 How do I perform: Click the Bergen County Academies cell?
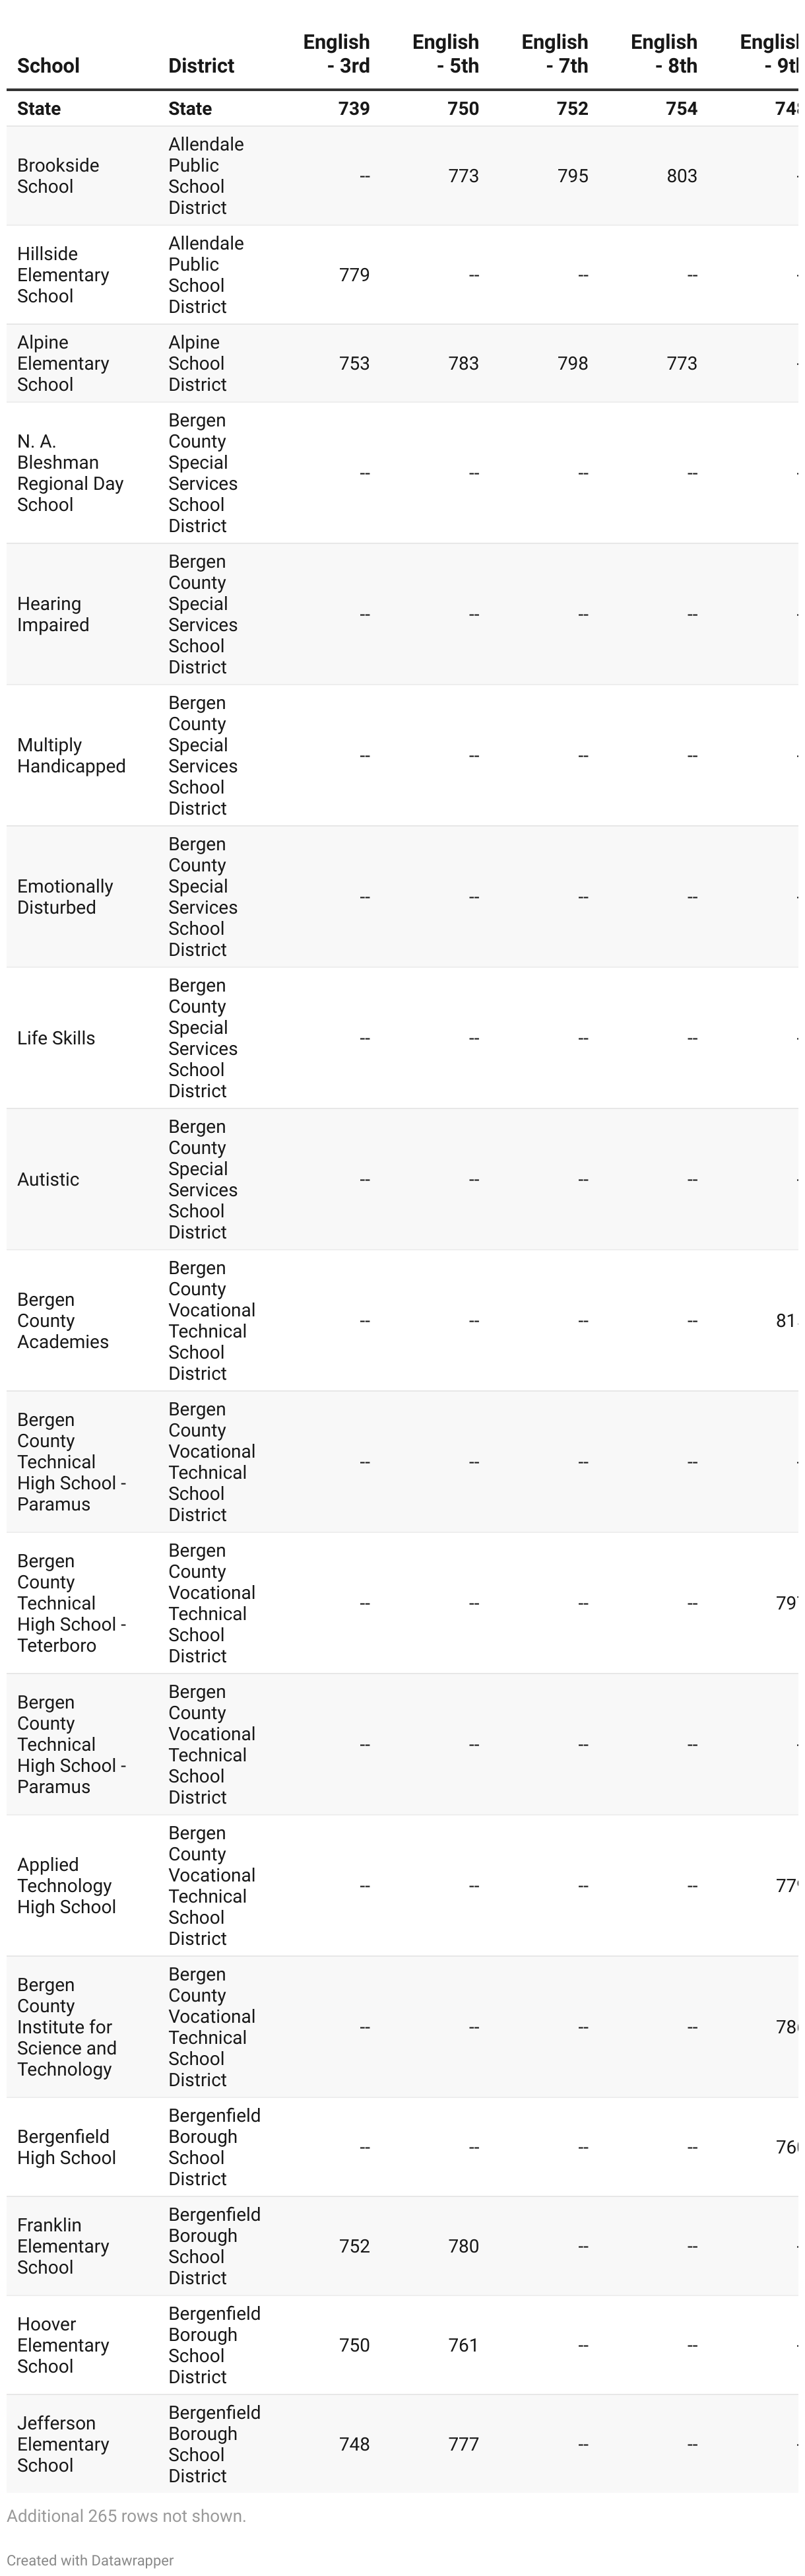pos(62,1320)
